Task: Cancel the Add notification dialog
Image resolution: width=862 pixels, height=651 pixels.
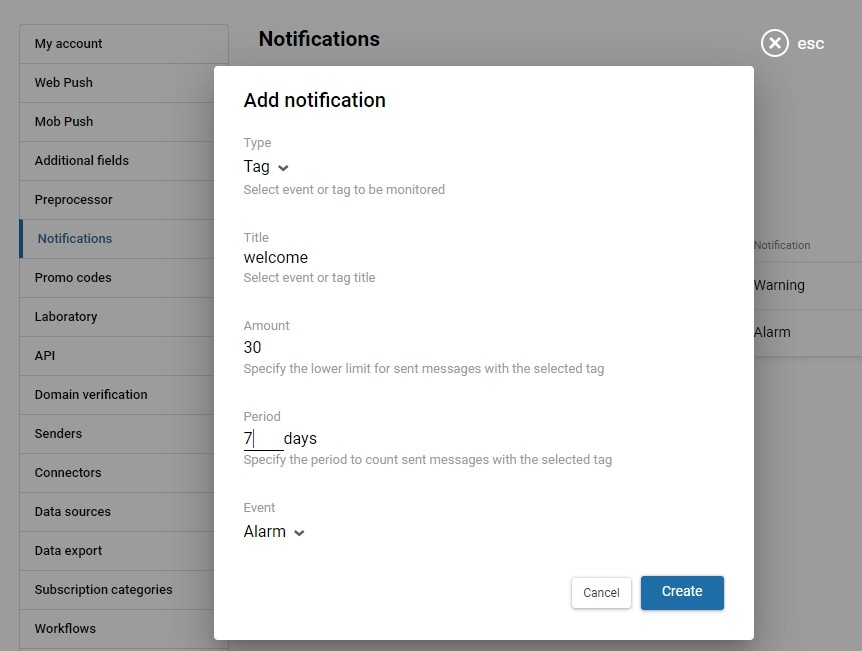Action: coord(601,592)
